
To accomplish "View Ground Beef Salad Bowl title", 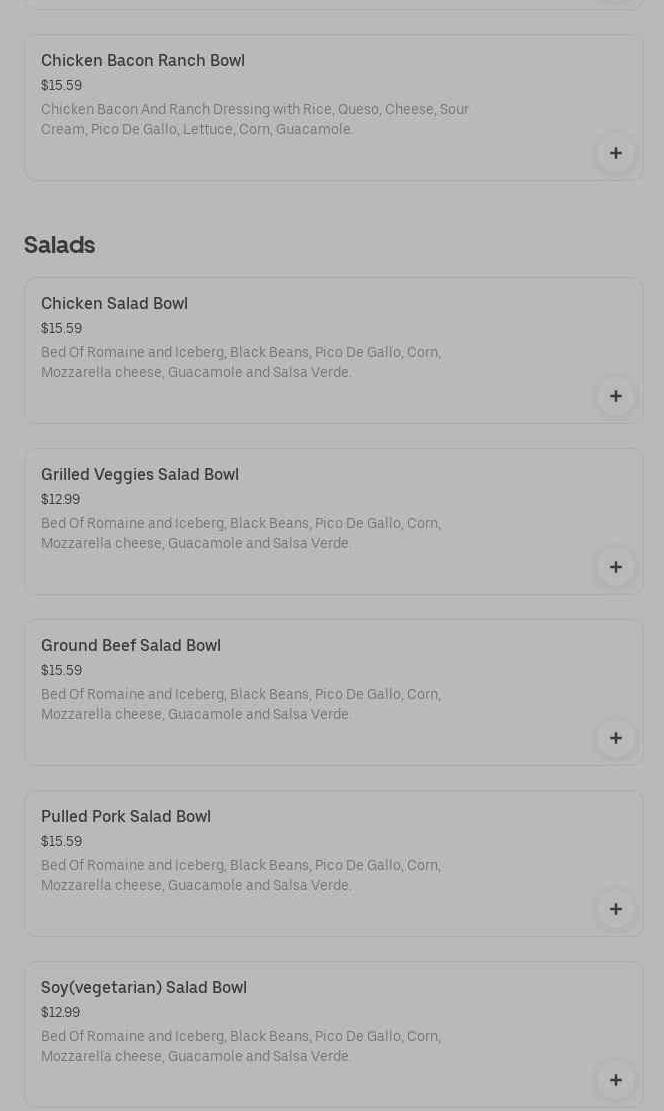I will pyautogui.click(x=131, y=646).
